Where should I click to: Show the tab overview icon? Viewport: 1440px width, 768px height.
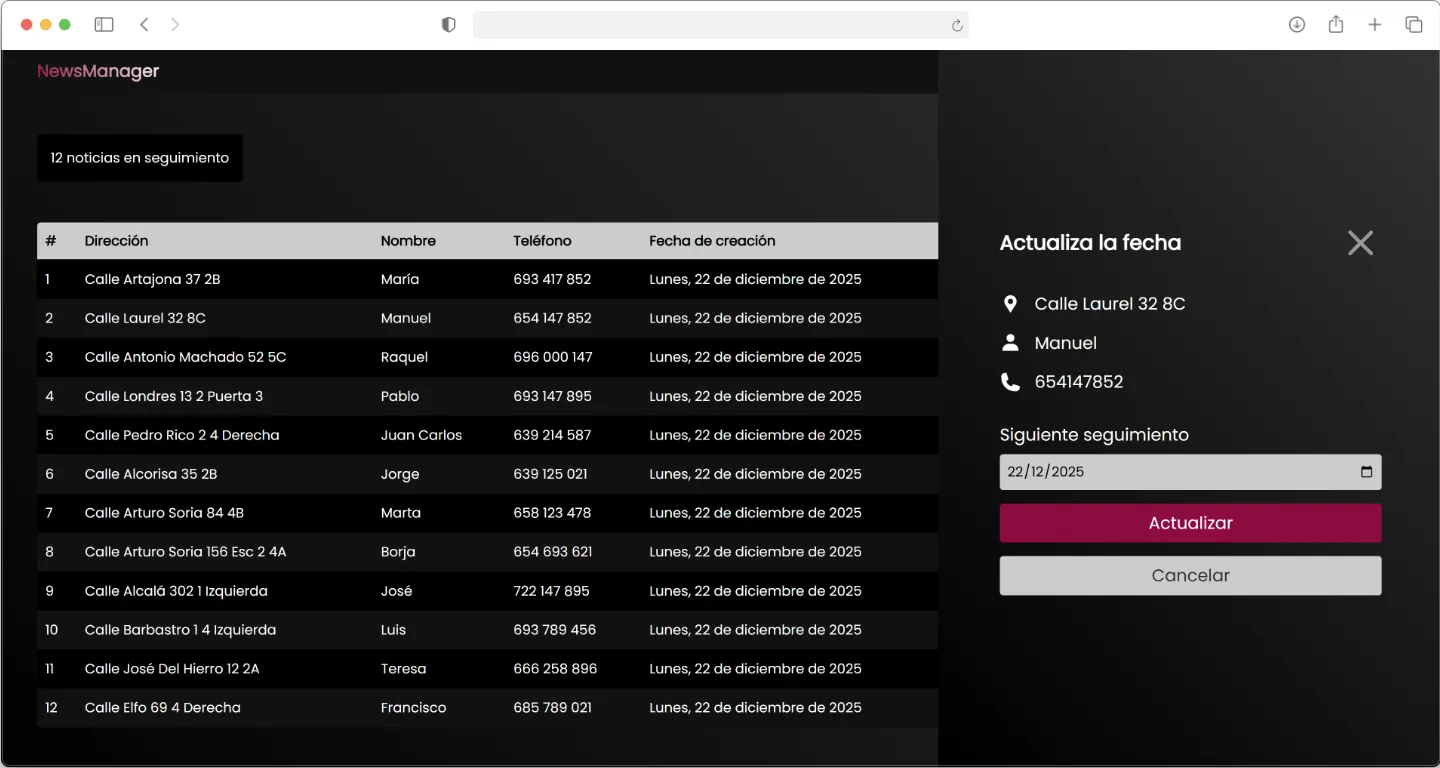pyautogui.click(x=1414, y=25)
